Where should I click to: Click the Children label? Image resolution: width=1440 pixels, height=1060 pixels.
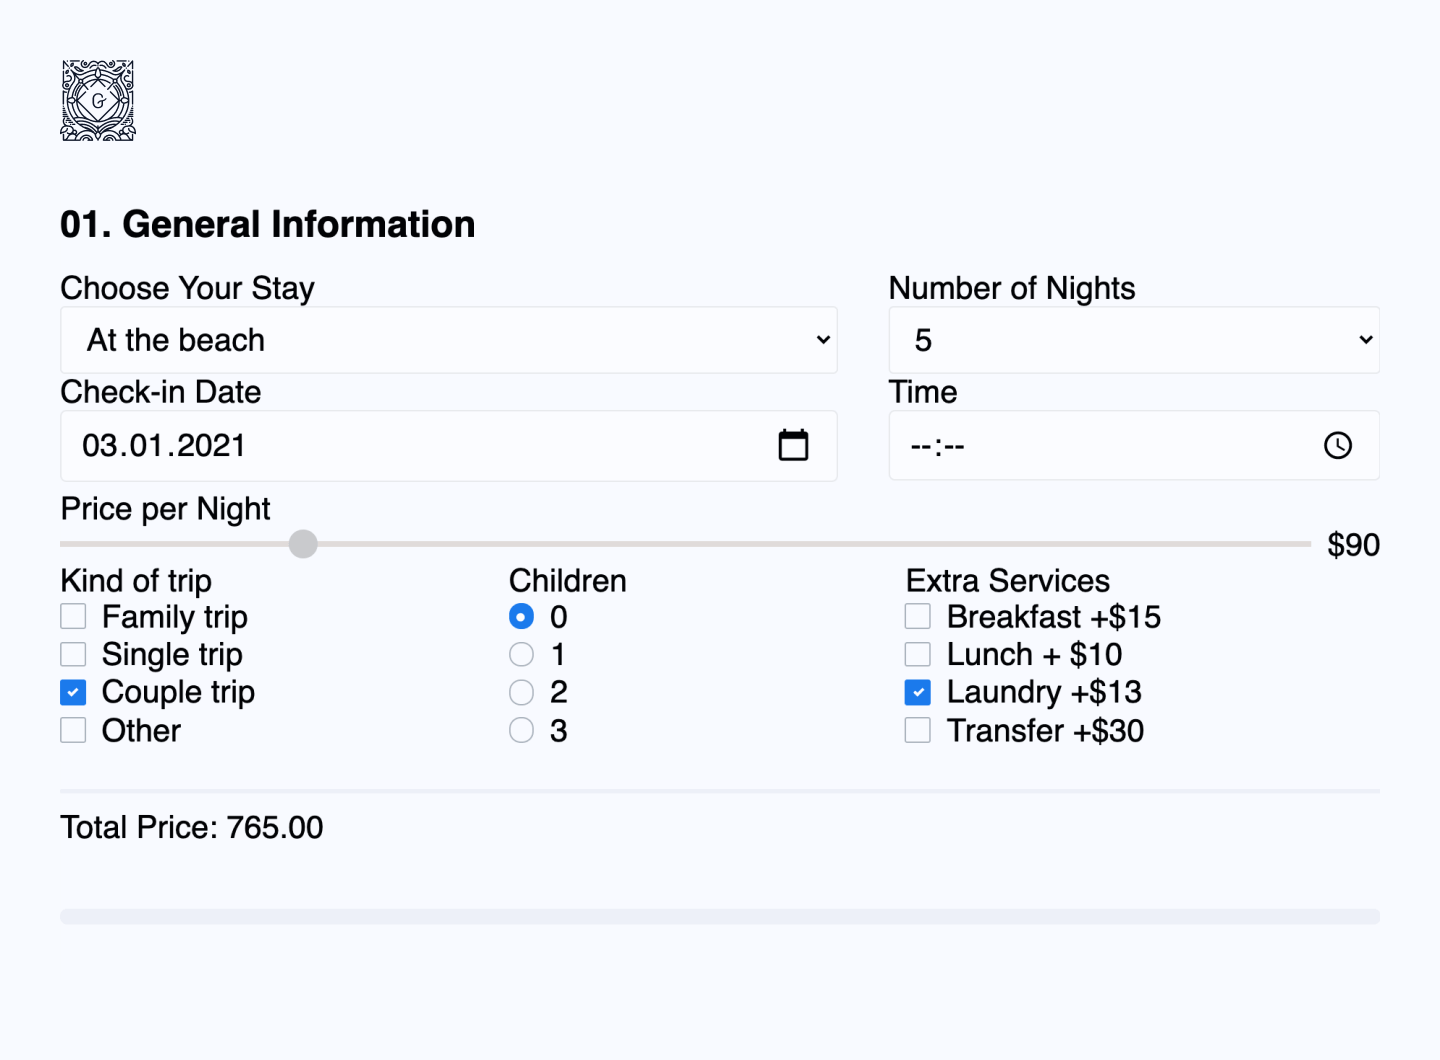coord(568,581)
